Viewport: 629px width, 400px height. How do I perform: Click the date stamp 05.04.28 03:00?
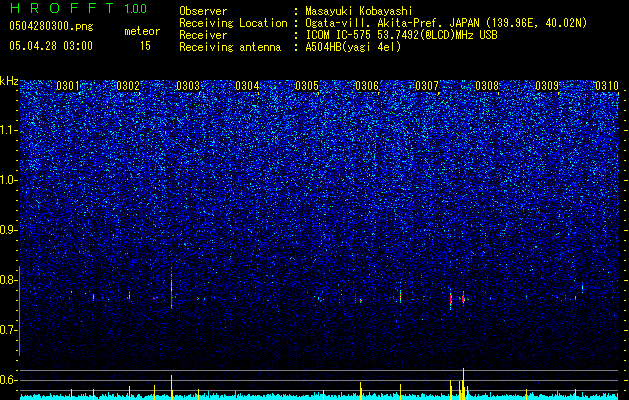[51, 46]
